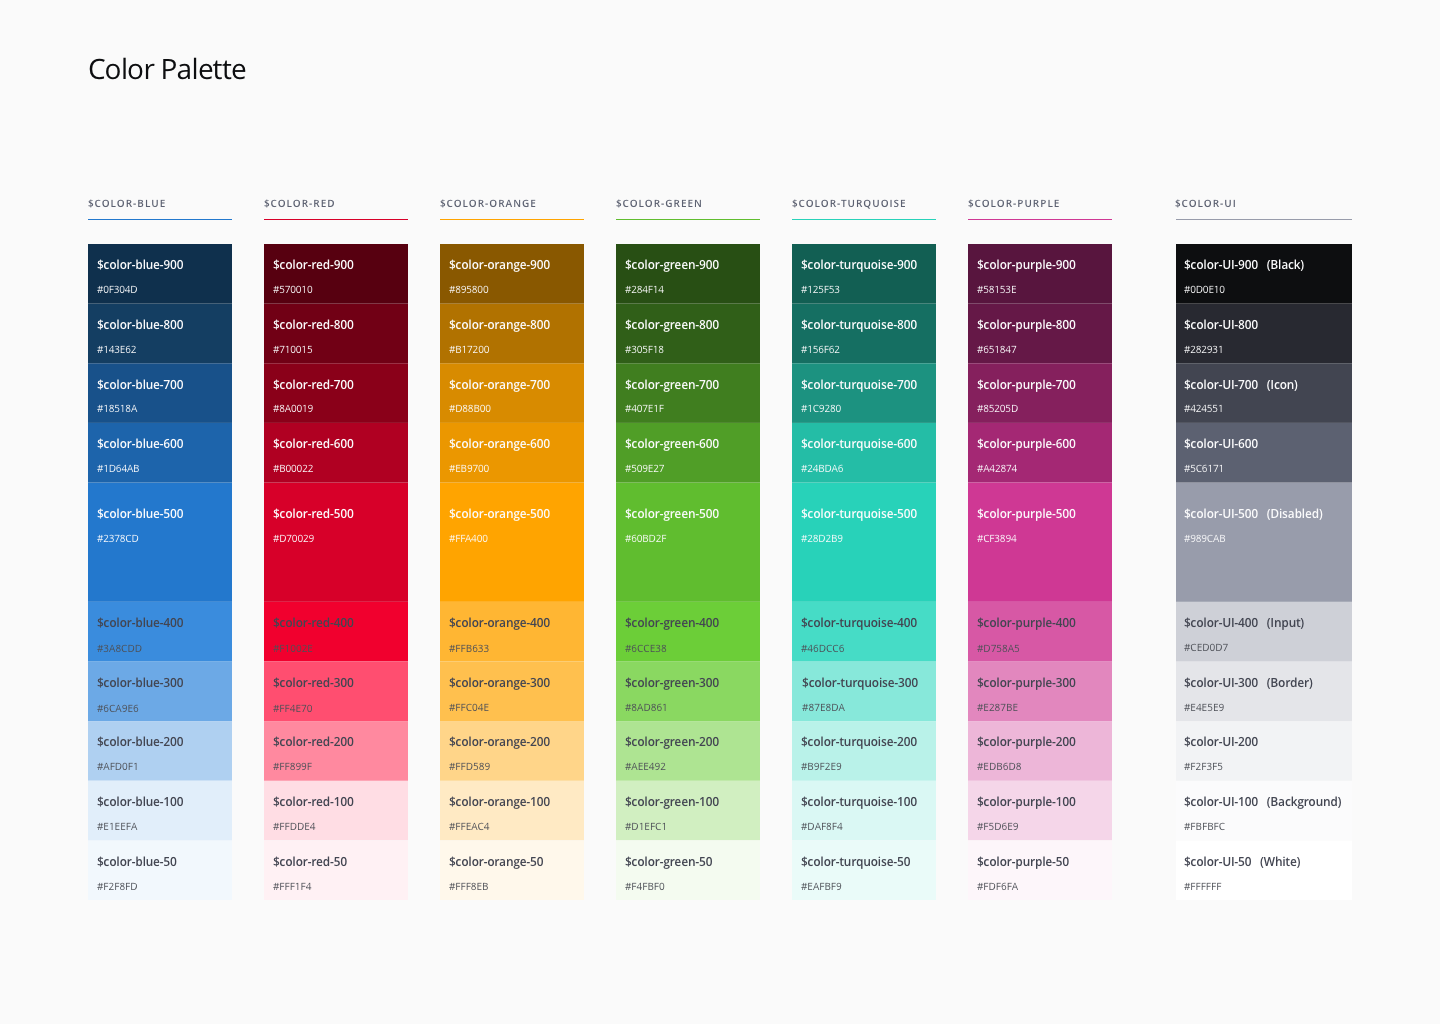Click the $color-turquoise-800 swatch
Image resolution: width=1440 pixels, height=1024 pixels.
pos(864,334)
